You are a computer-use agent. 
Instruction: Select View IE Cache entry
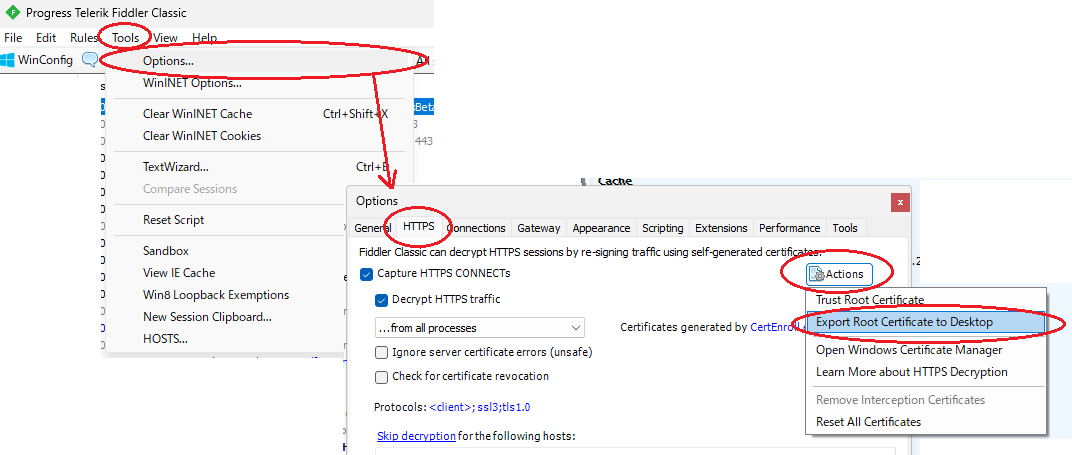pos(227,273)
